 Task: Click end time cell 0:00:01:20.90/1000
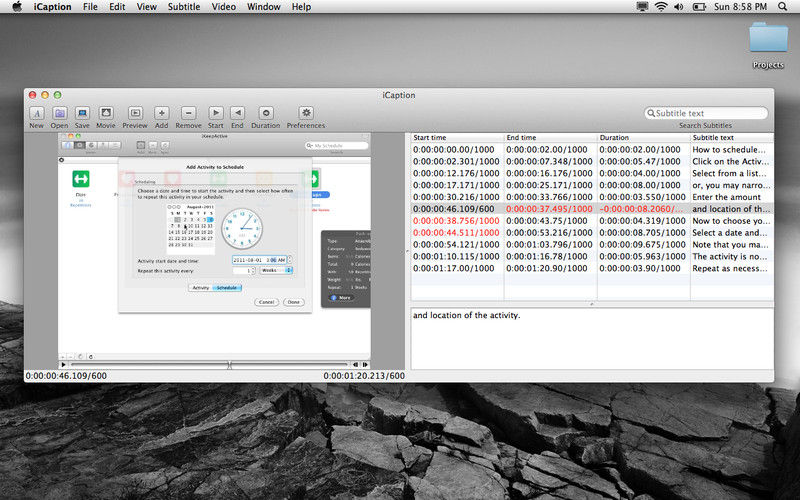point(546,268)
